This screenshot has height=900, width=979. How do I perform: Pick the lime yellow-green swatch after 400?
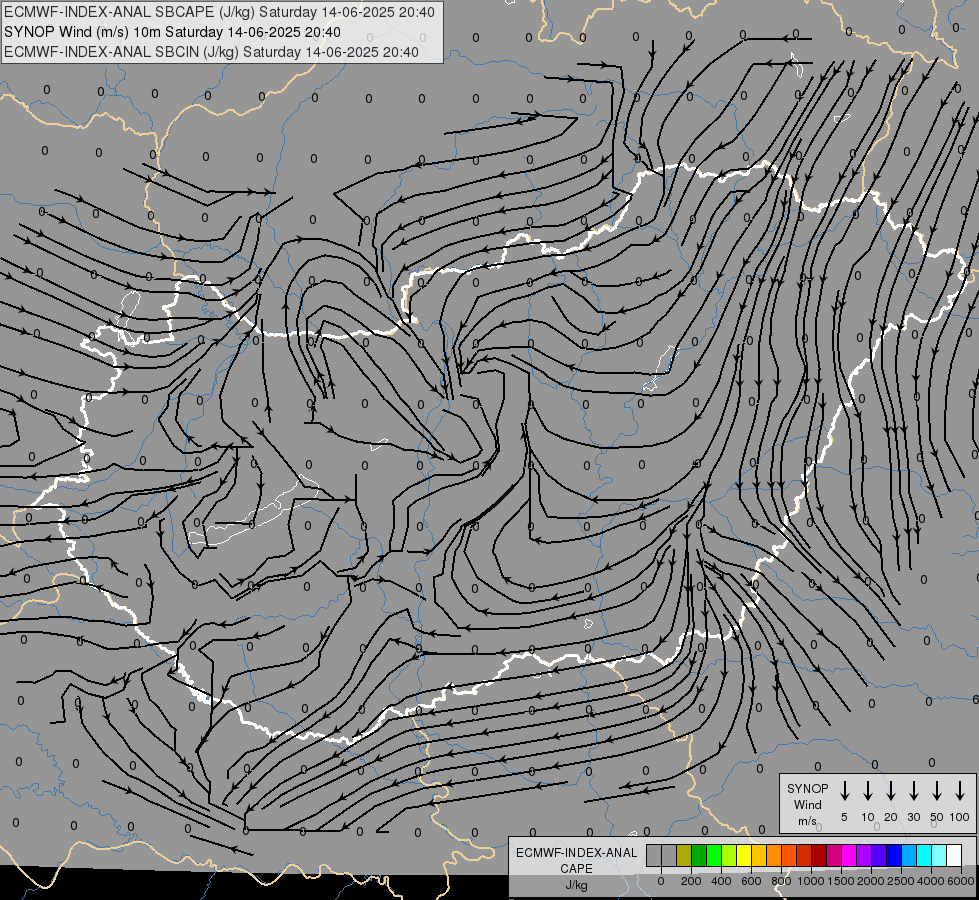729,856
